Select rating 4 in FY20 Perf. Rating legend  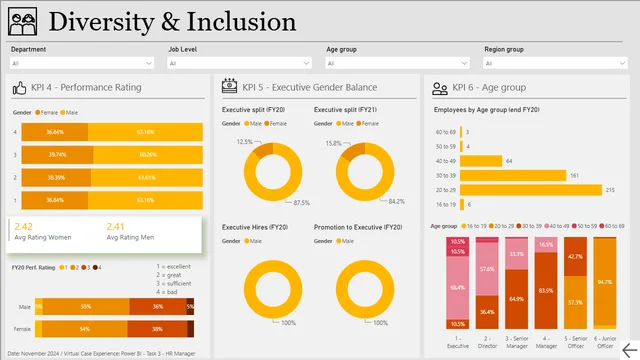pyautogui.click(x=97, y=268)
